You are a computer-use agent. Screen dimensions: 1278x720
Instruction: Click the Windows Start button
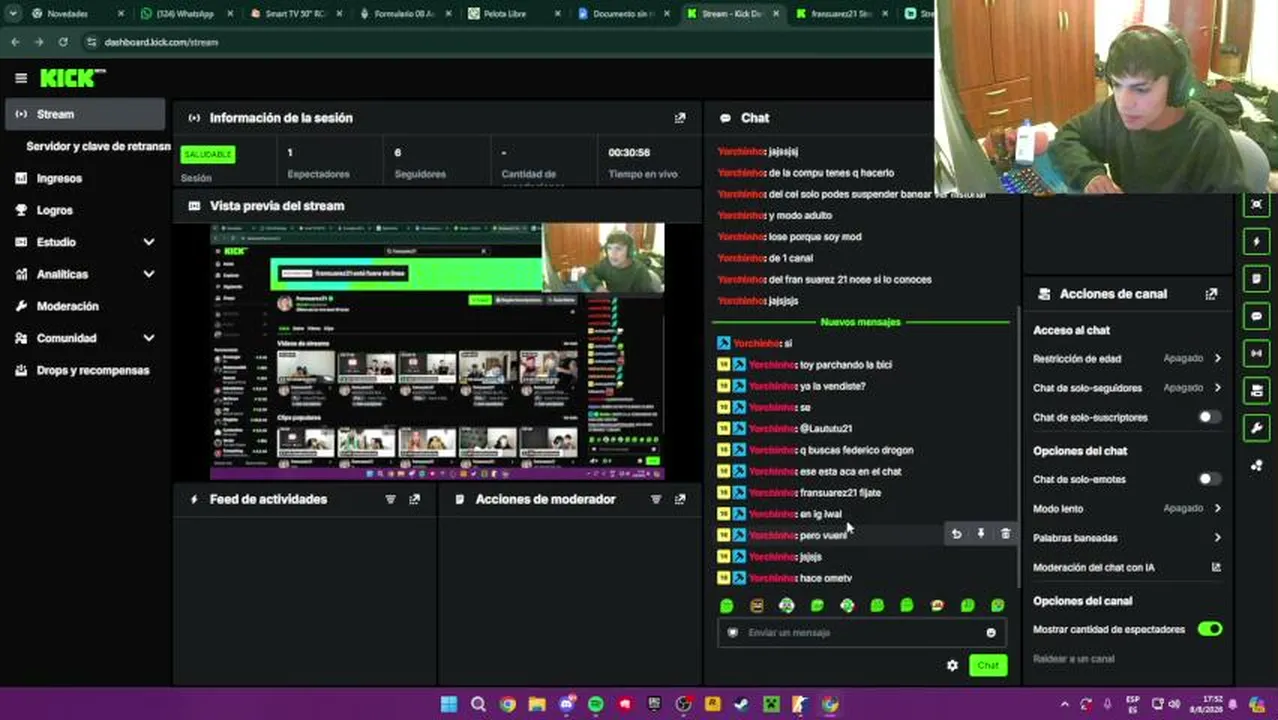click(x=449, y=704)
